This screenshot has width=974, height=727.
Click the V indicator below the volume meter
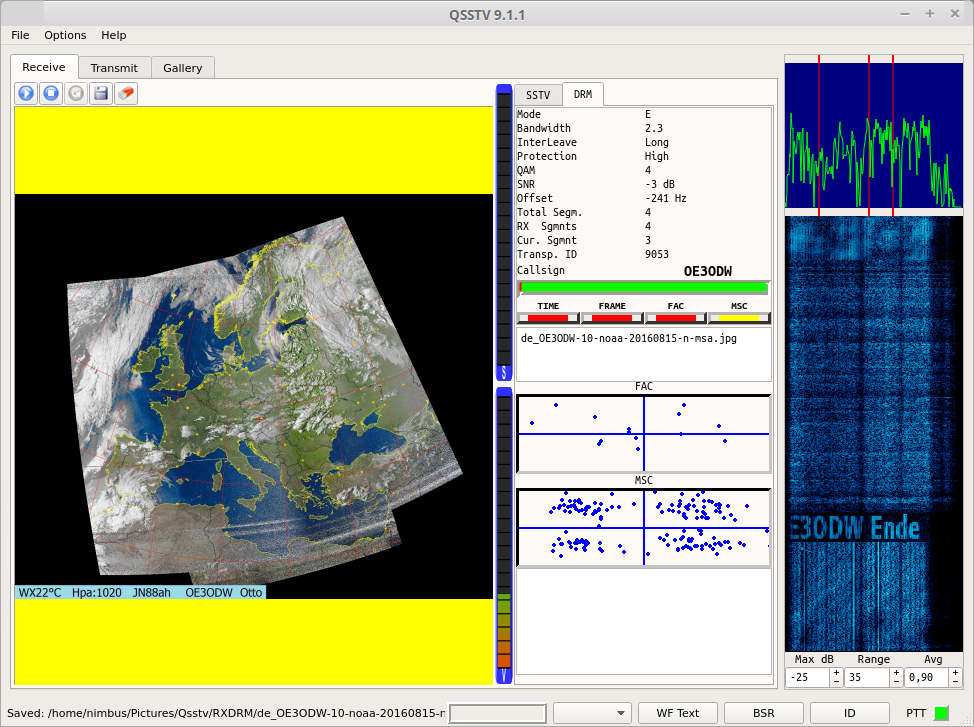[x=504, y=676]
